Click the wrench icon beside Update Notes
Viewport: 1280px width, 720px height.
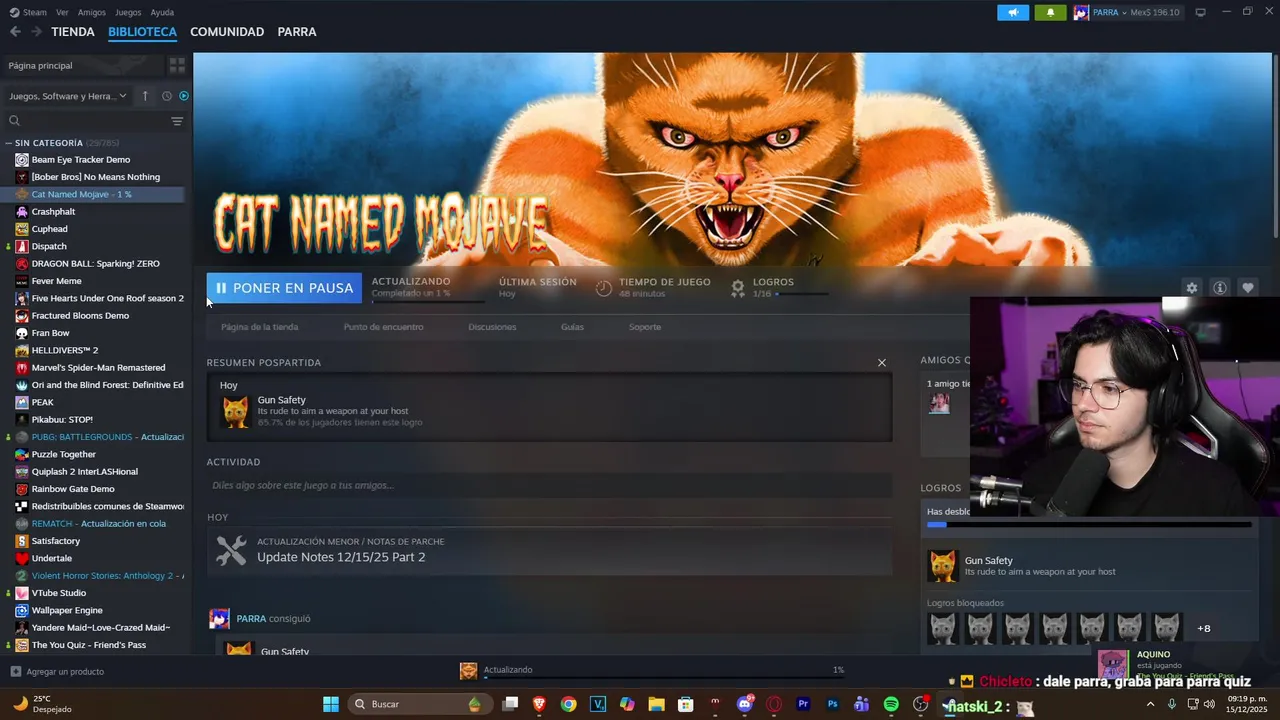[x=231, y=550]
